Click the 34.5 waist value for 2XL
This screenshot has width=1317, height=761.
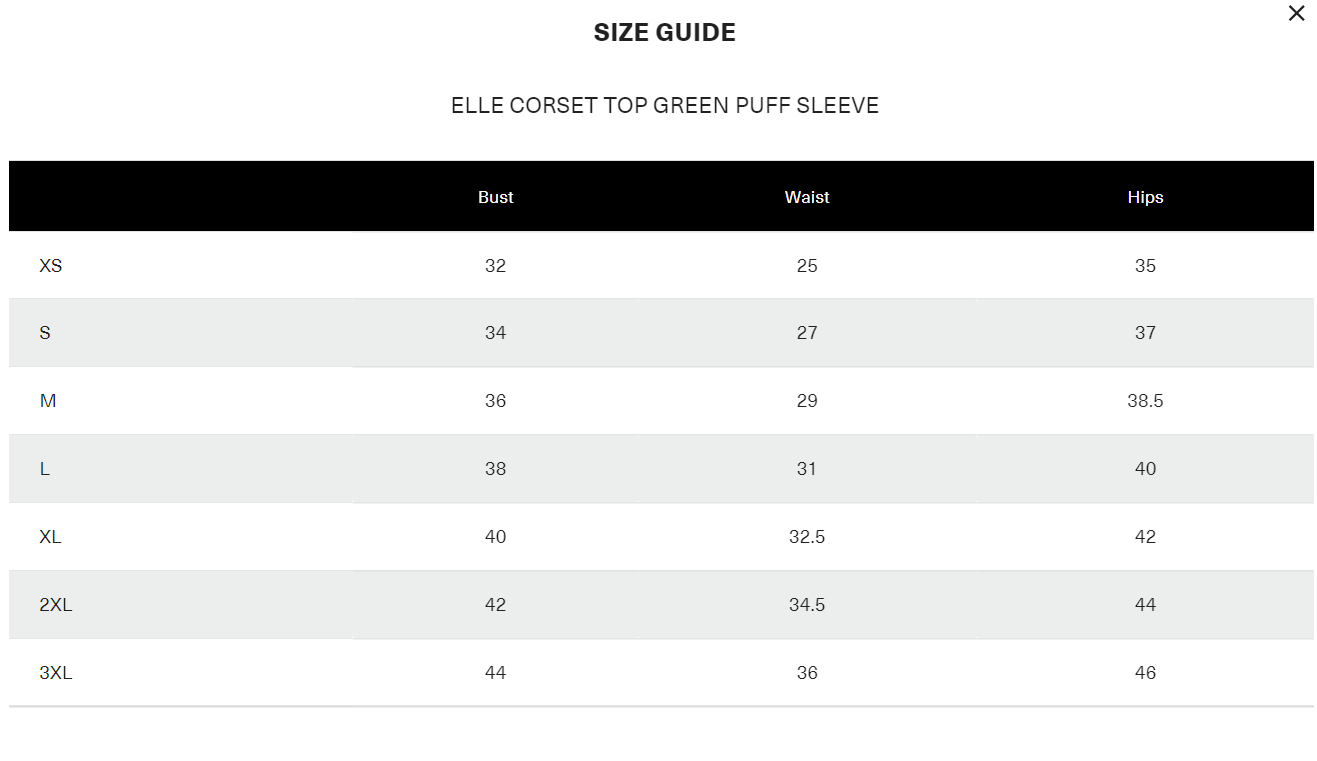(x=807, y=605)
